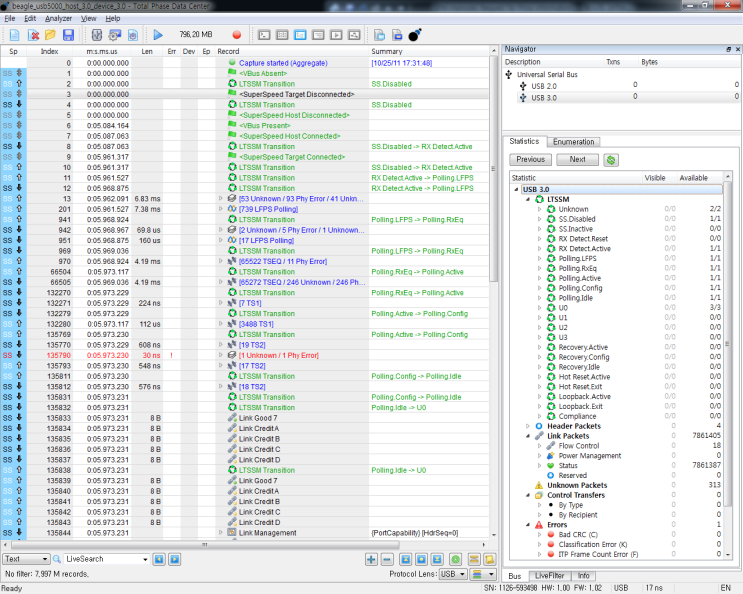Collapse the LTSSM statistics node

(x=527, y=199)
